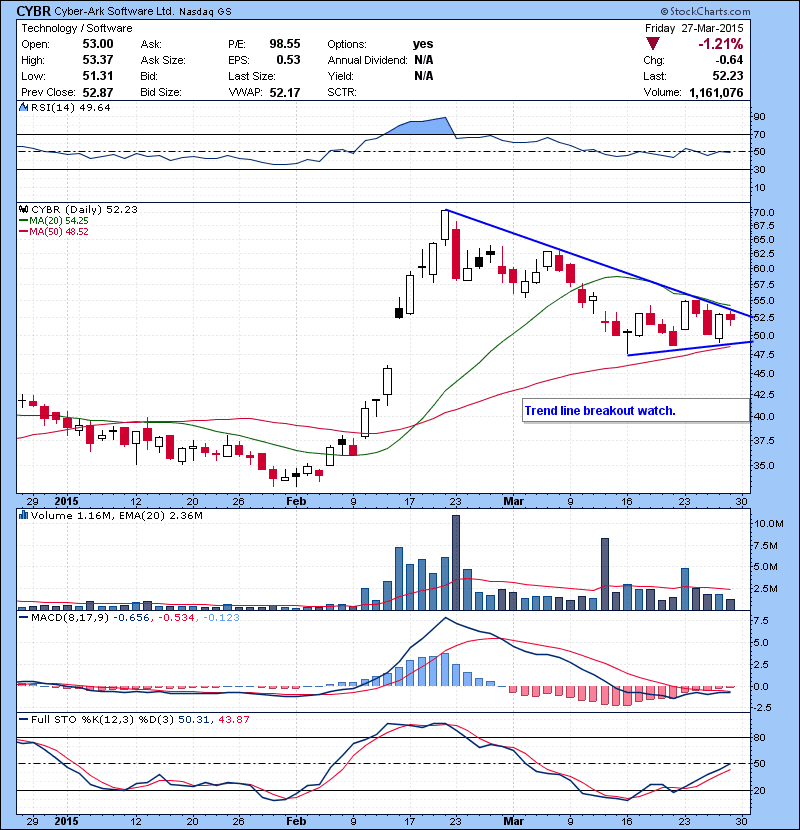Viewport: 800px width, 830px height.
Task: Click the dark blue MACD legend line marker
Action: (x=23, y=617)
